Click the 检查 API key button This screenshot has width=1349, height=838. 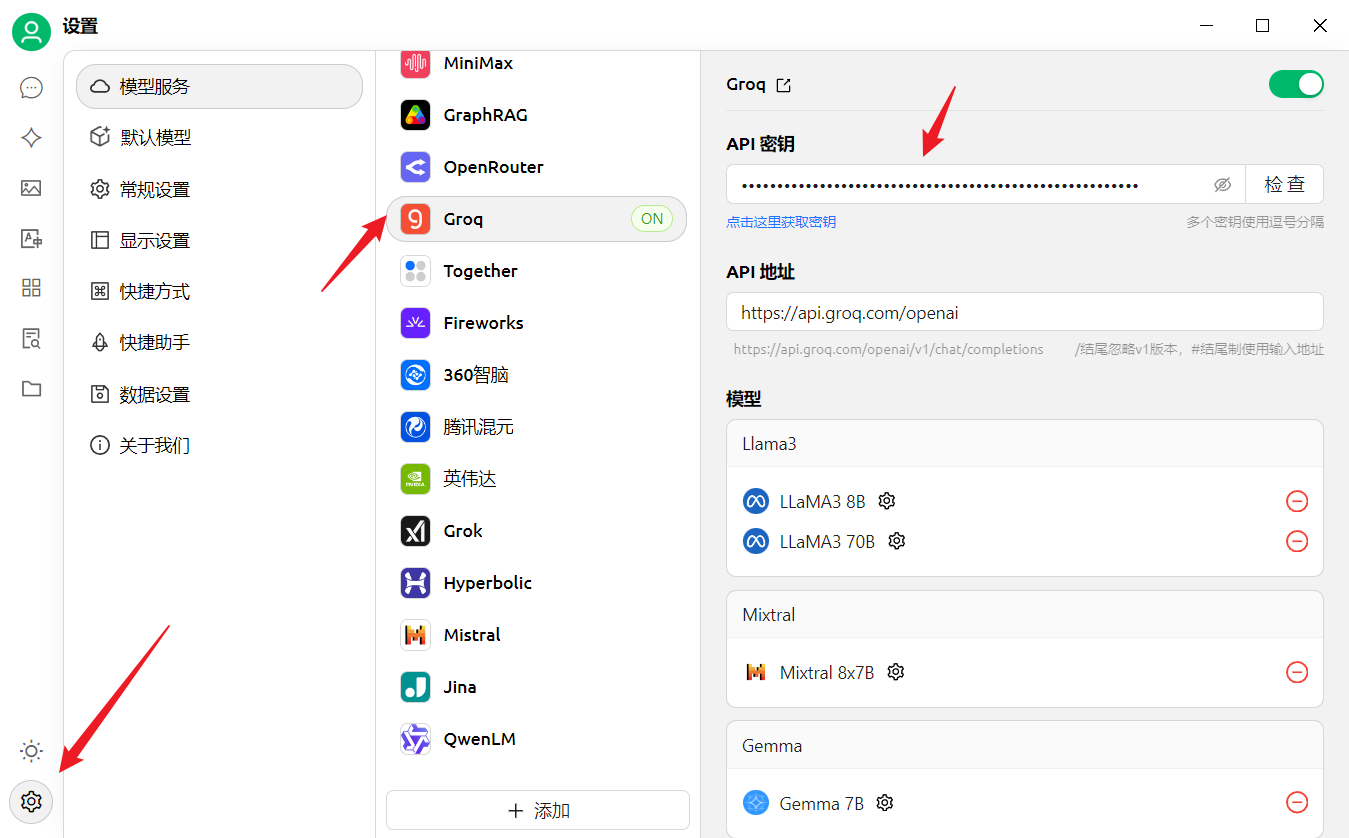(x=1284, y=185)
